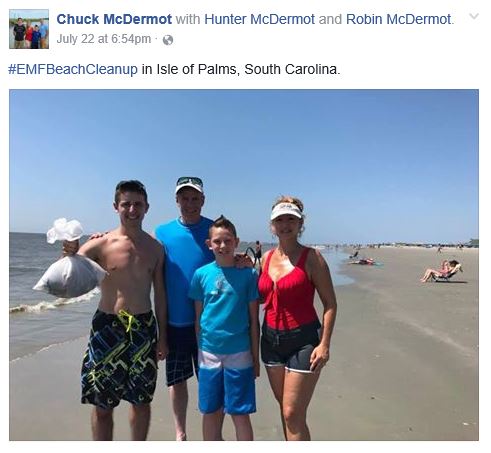
Task: Open the July 22 at 6:54pm timestamp
Action: (104, 39)
